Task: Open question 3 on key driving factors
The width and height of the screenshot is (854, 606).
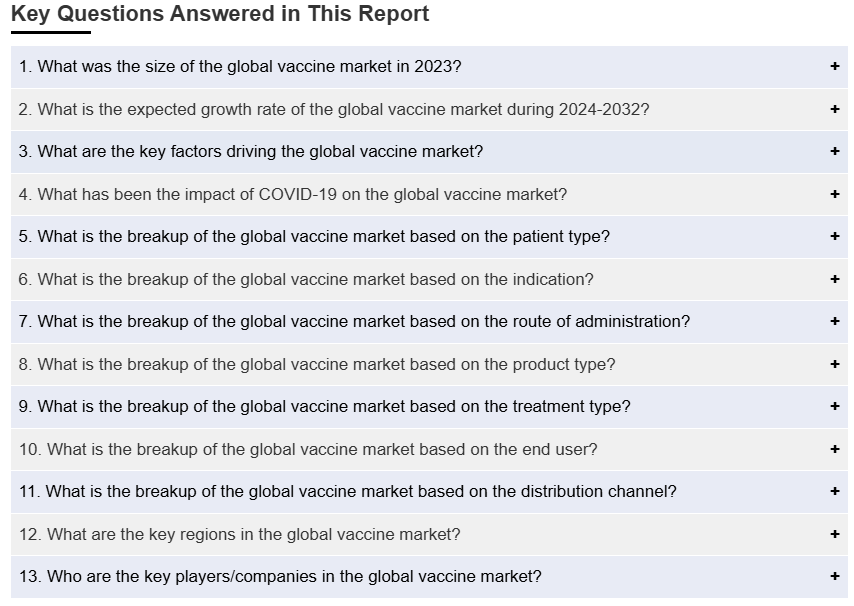Action: tap(251, 151)
